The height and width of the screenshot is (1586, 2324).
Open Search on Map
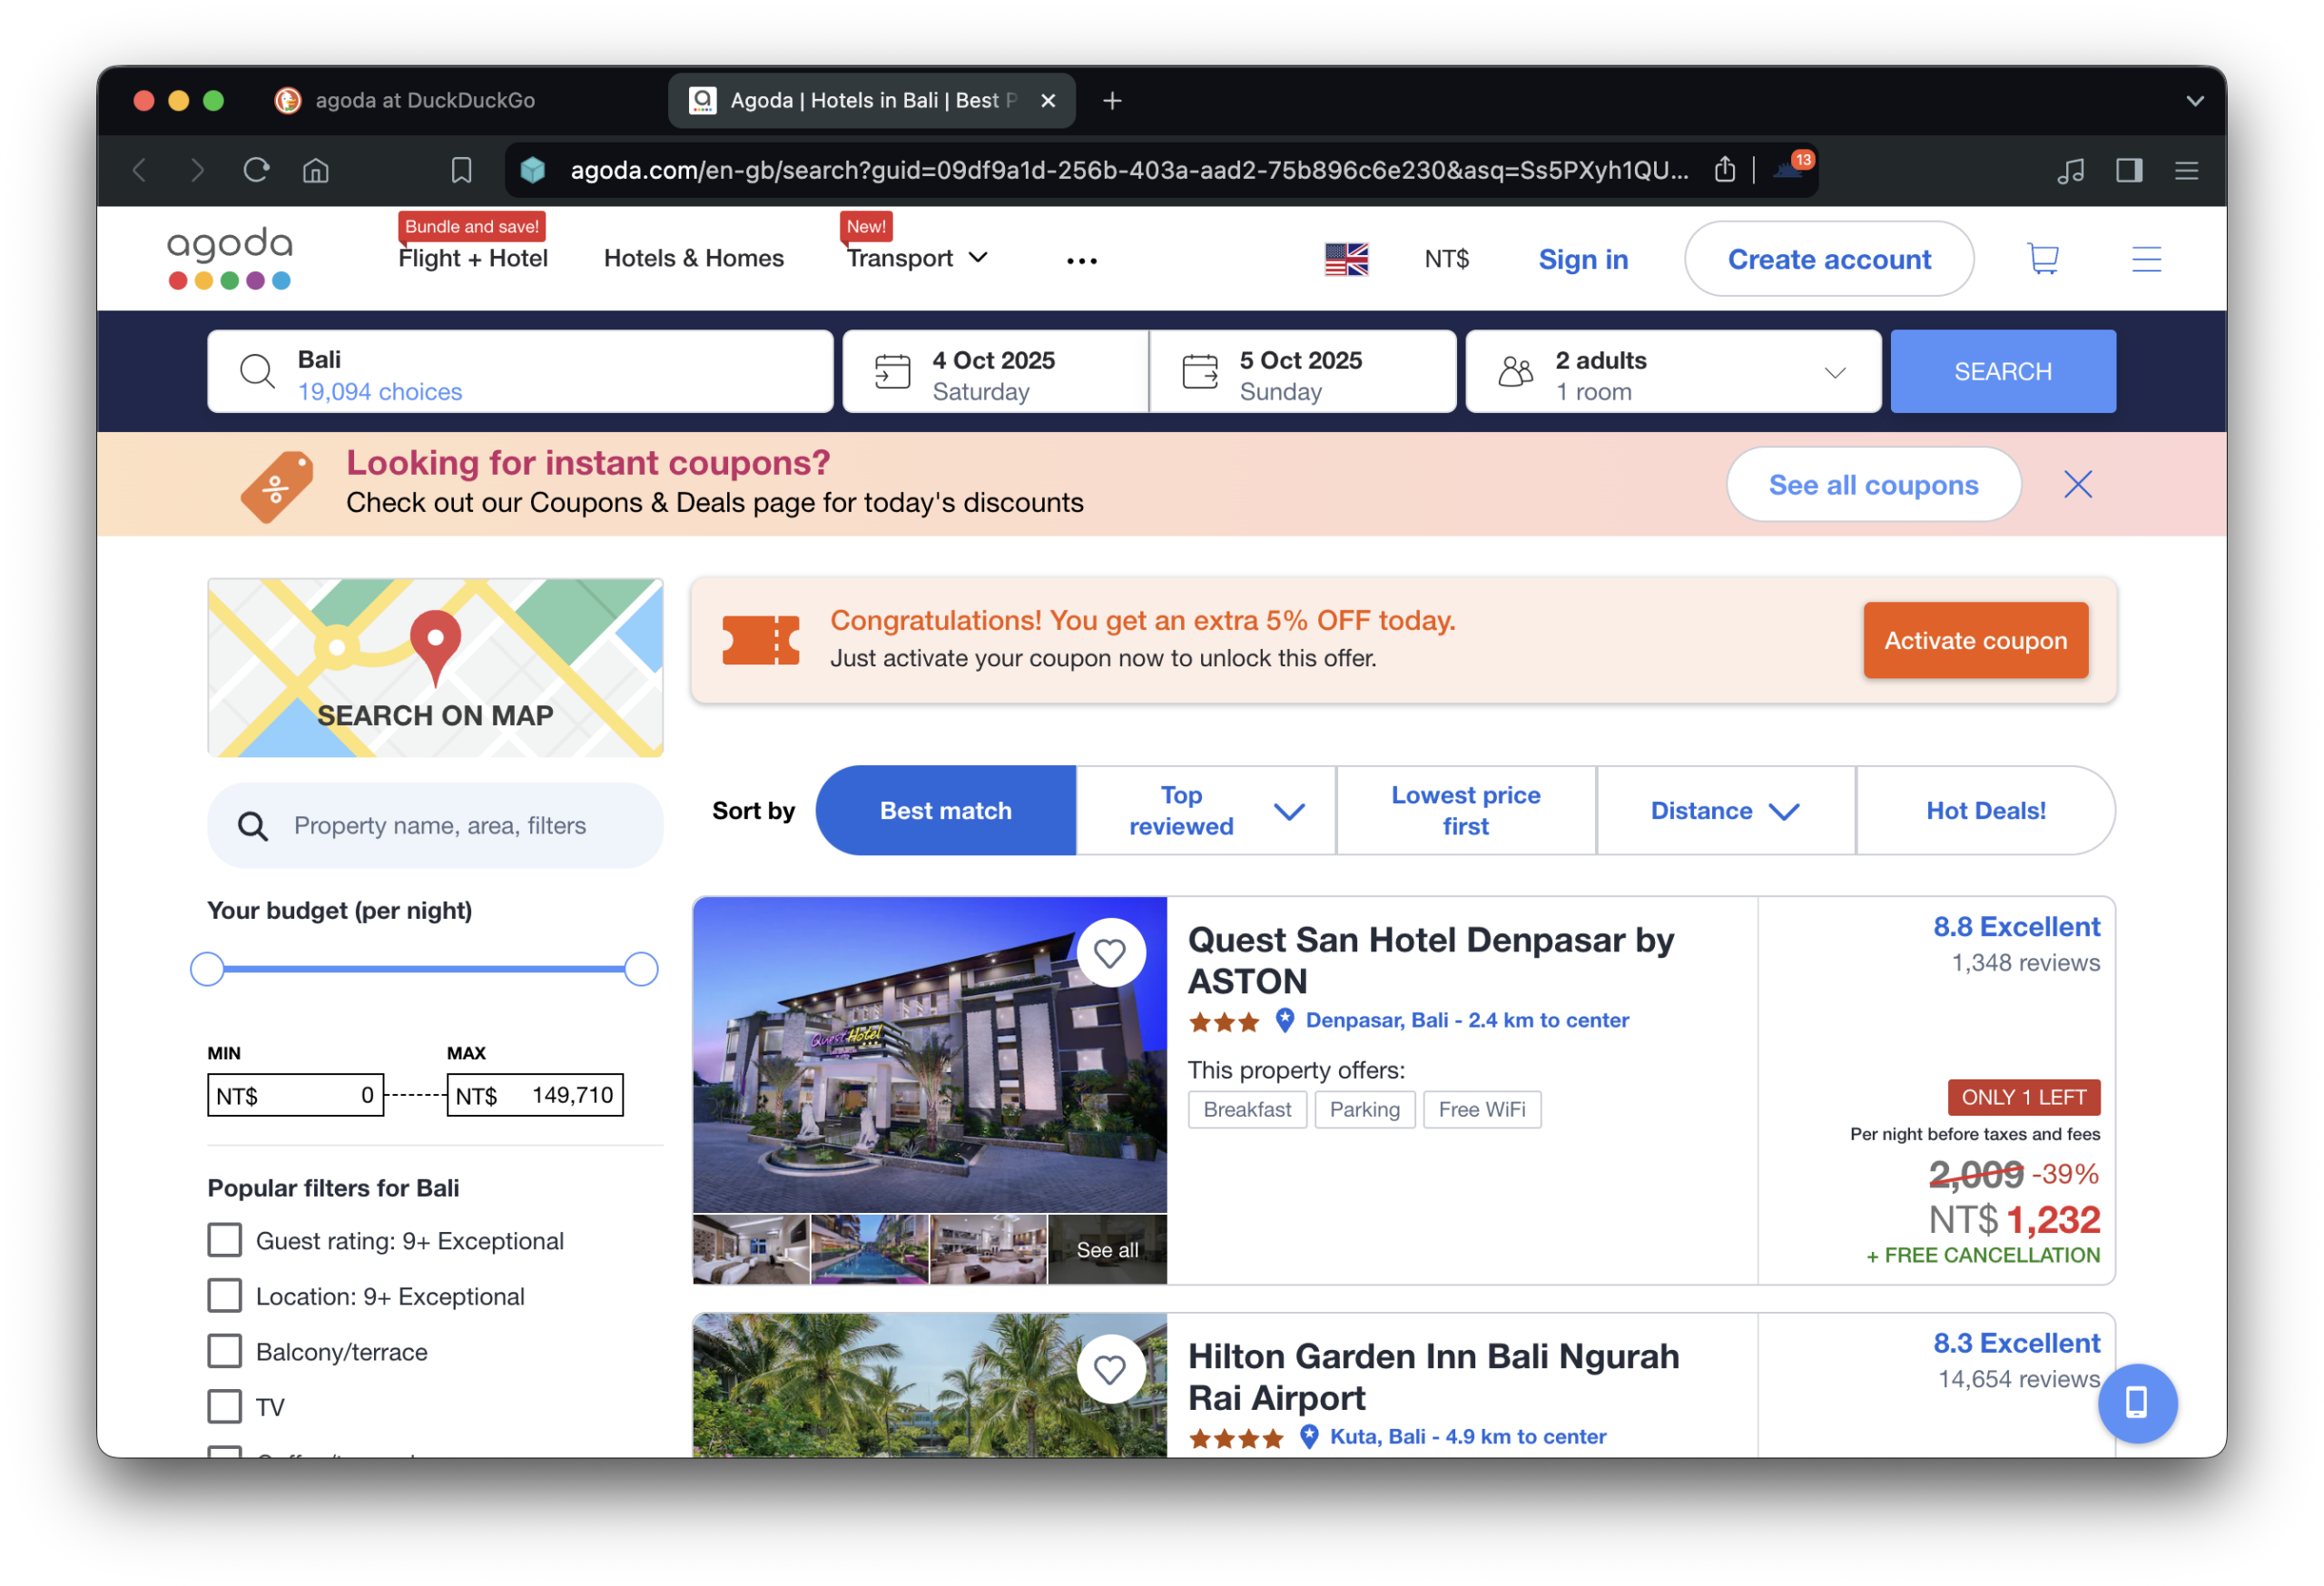coord(435,667)
